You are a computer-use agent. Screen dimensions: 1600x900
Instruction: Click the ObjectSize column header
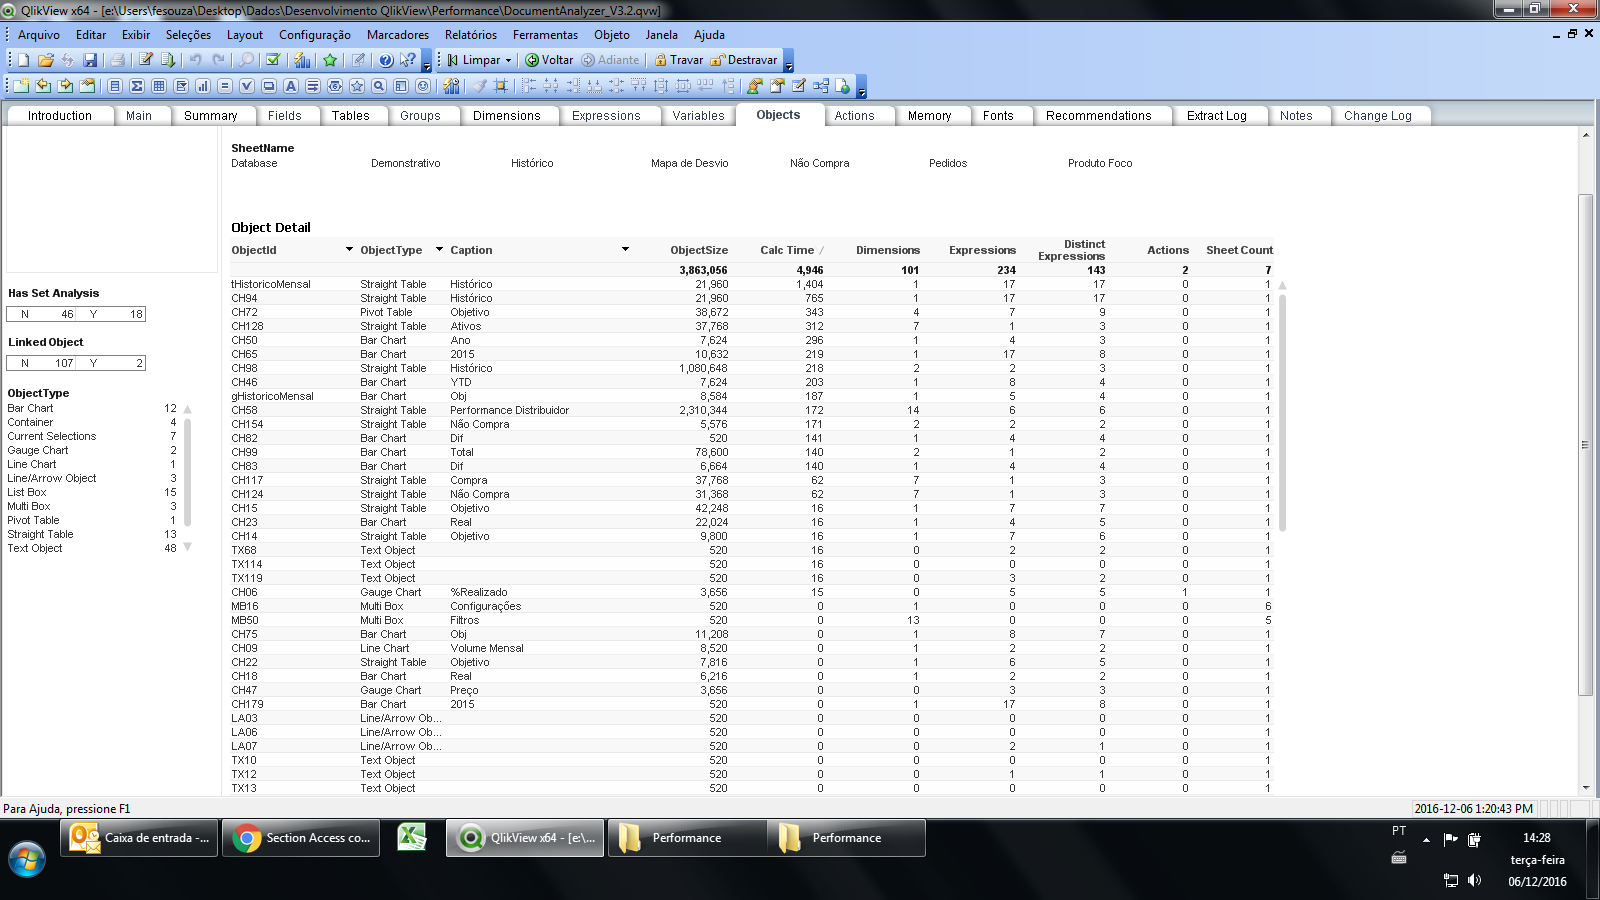(x=699, y=250)
